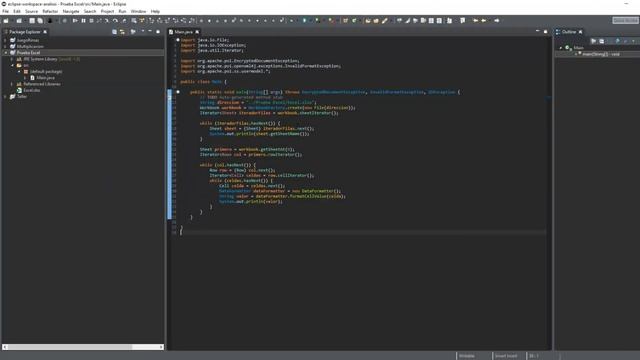The height and width of the screenshot is (360, 640).
Task: Minimize the editor area
Action: [537, 31]
